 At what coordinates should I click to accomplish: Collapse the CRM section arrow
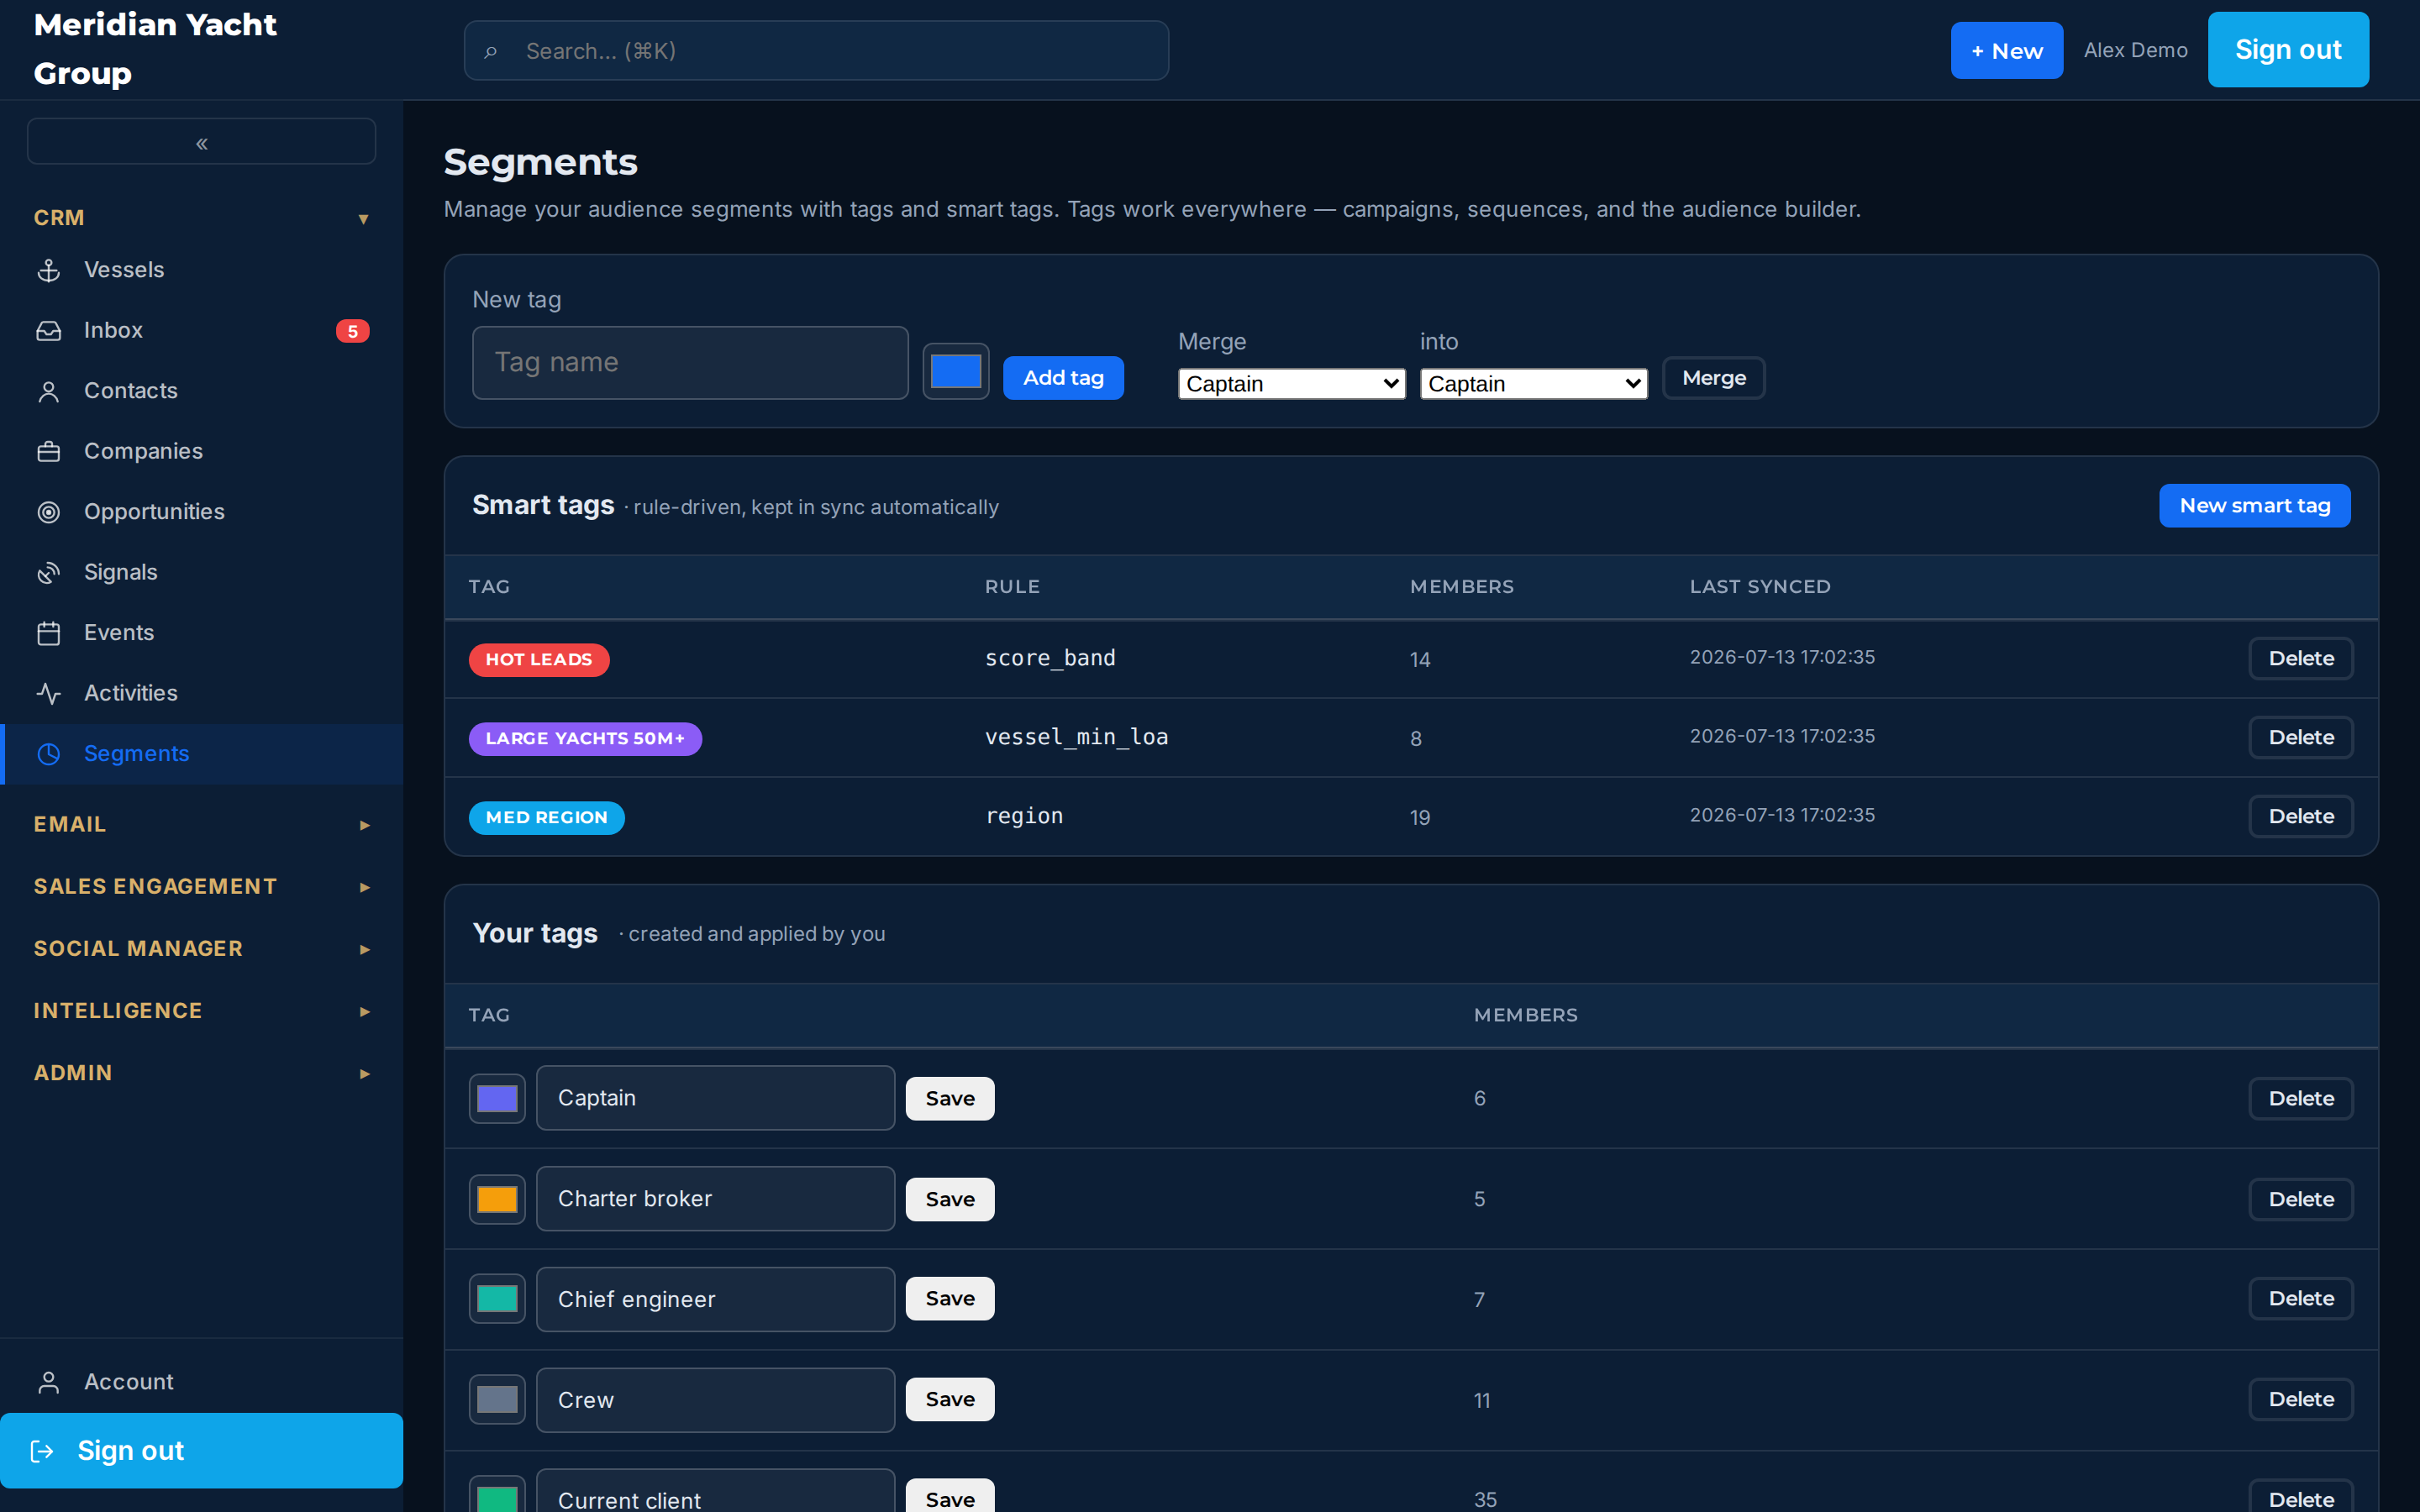(x=364, y=219)
